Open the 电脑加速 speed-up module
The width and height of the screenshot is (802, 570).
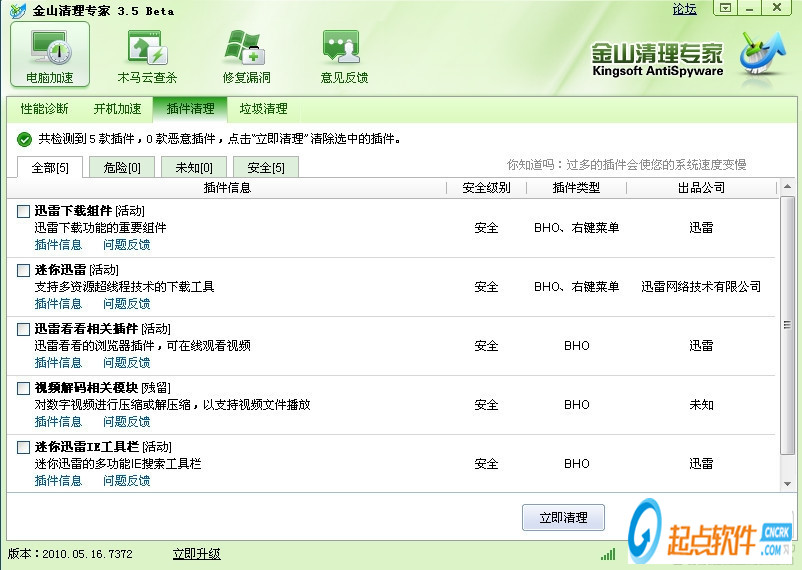pyautogui.click(x=50, y=54)
